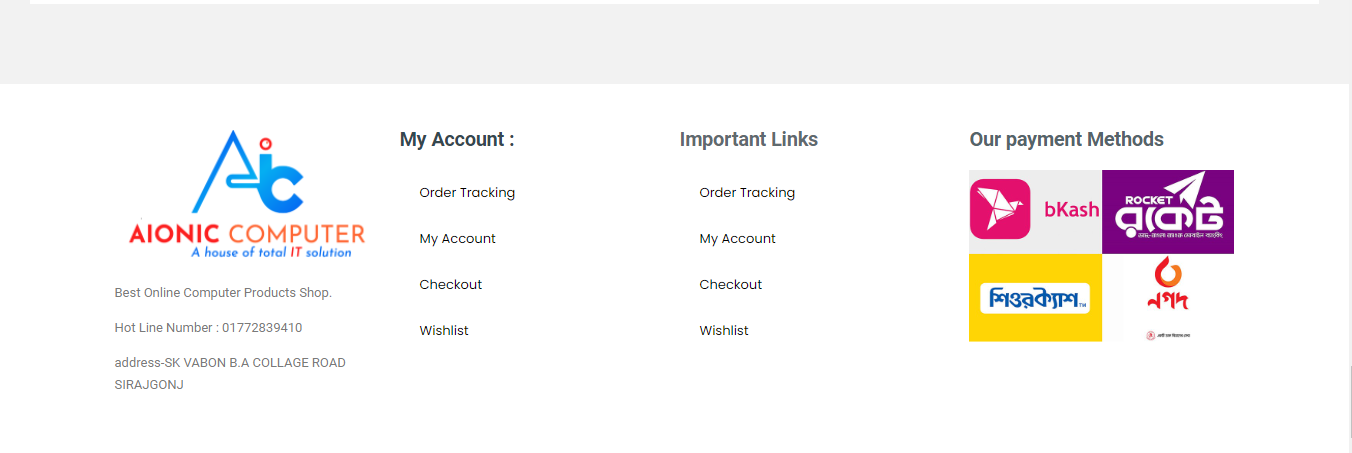Open Order Tracking under Important Links

coord(747,193)
